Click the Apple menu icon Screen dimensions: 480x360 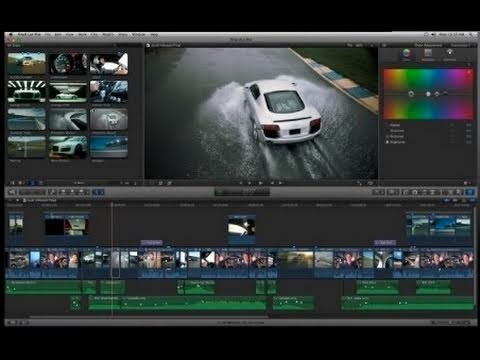(11, 35)
